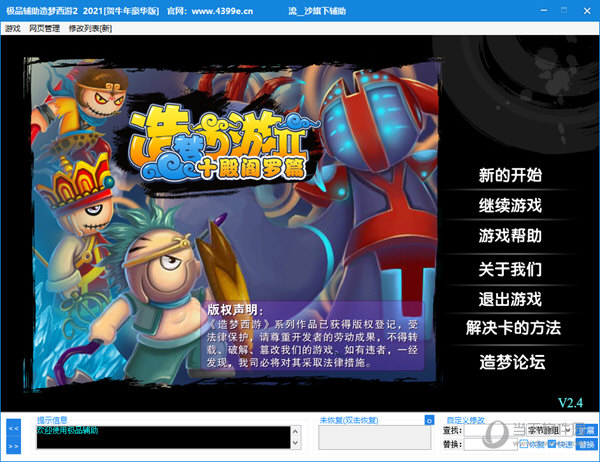
Task: Toggle the 恢复 checkbox
Action: pos(523,444)
